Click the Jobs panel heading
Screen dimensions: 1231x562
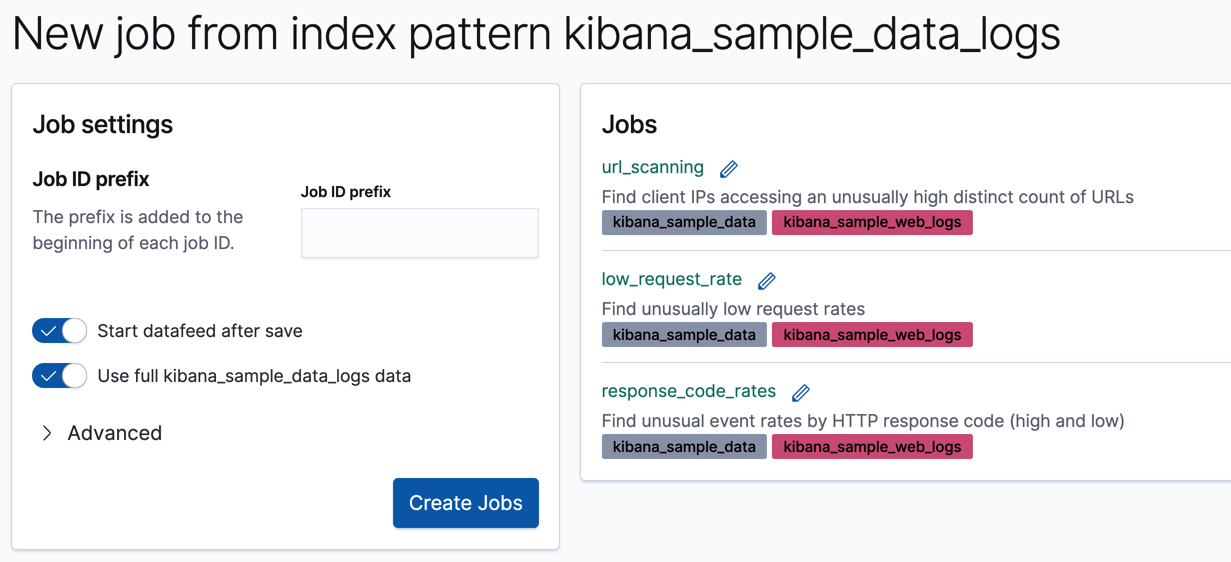pyautogui.click(x=629, y=125)
